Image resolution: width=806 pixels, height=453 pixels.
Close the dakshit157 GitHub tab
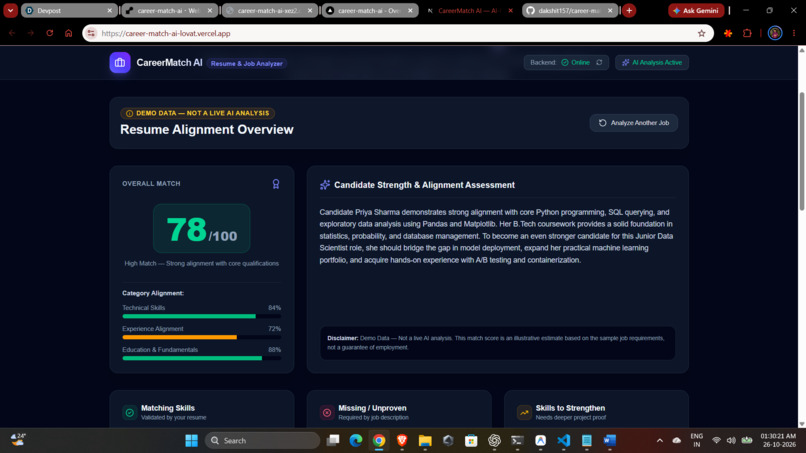(x=610, y=10)
